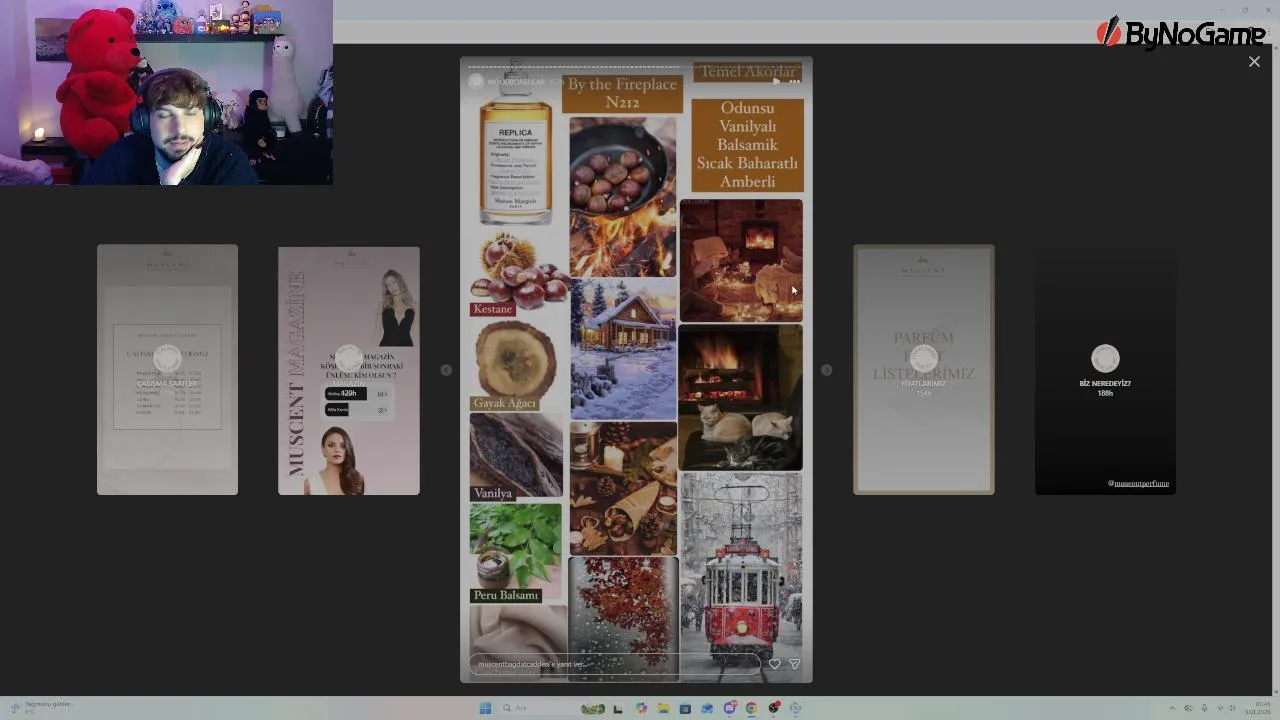Image resolution: width=1280 pixels, height=720 pixels.
Task: Open the MOODBOARDLAR highlight name
Action: pos(516,81)
